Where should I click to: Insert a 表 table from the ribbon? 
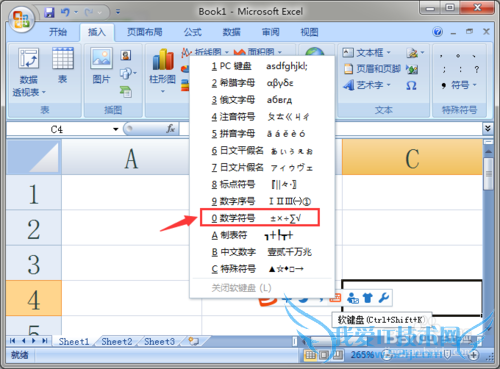[63, 66]
